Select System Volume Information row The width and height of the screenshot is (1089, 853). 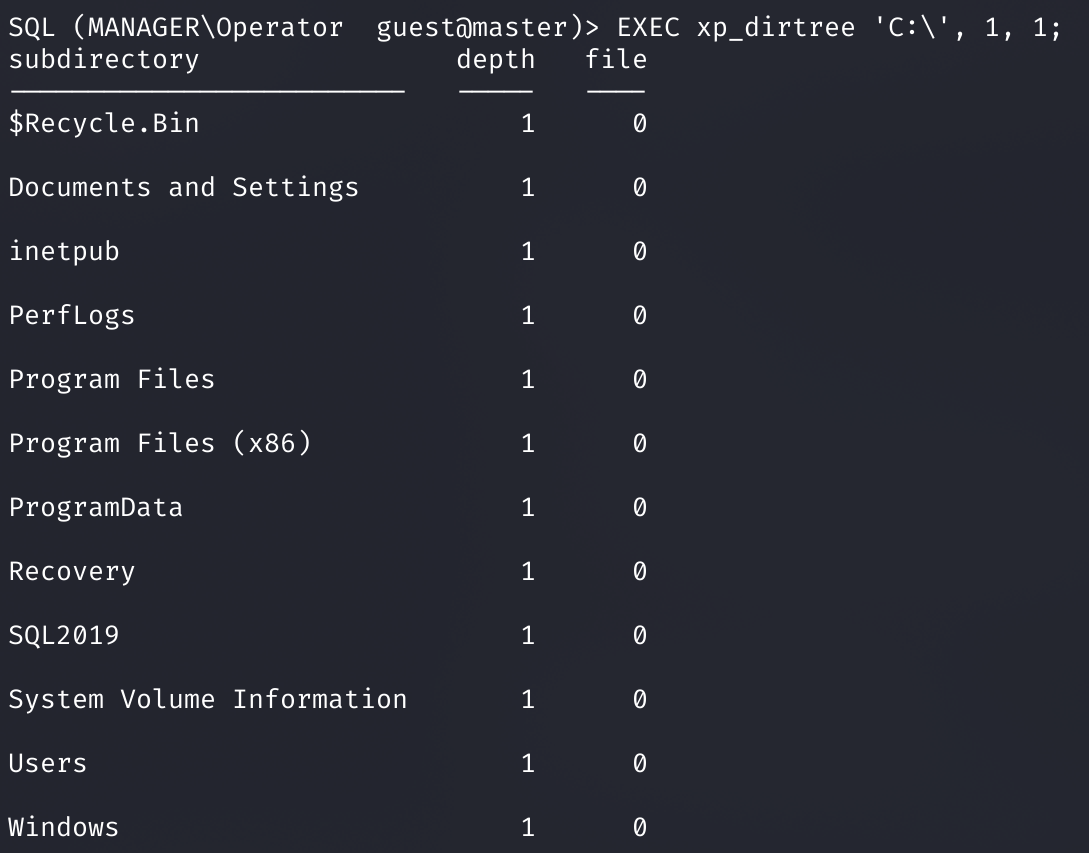(x=328, y=699)
